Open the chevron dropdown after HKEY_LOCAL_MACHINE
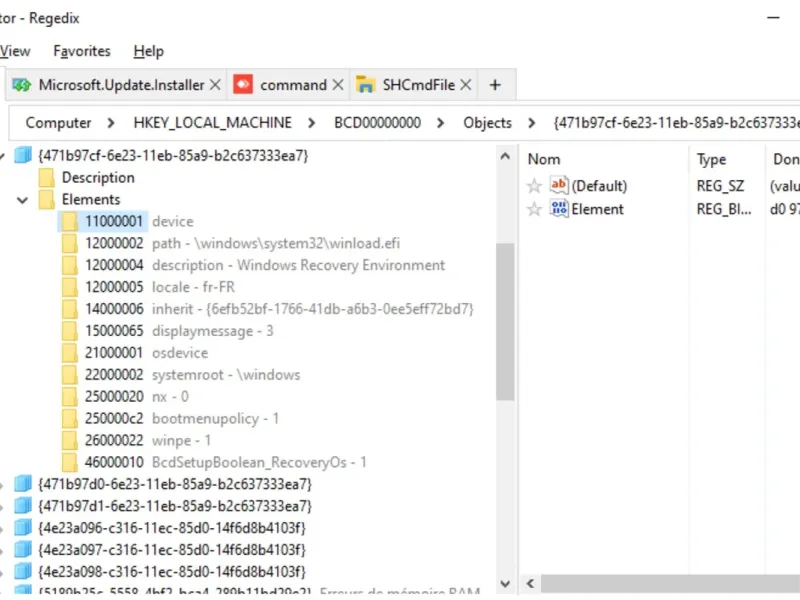The image size is (800, 600). (311, 123)
